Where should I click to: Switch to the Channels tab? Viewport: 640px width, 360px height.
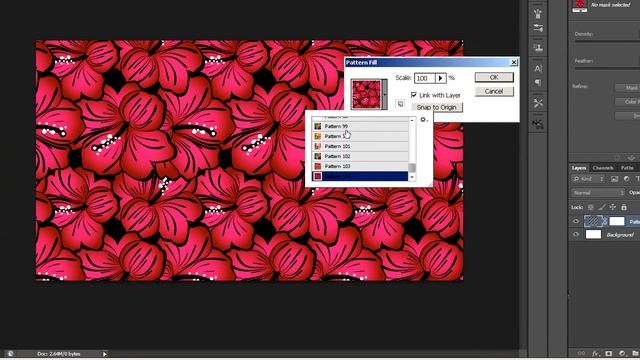(603, 168)
